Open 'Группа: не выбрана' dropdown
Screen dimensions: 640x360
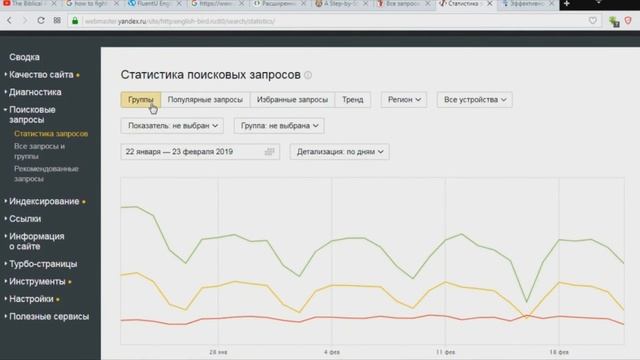279,126
